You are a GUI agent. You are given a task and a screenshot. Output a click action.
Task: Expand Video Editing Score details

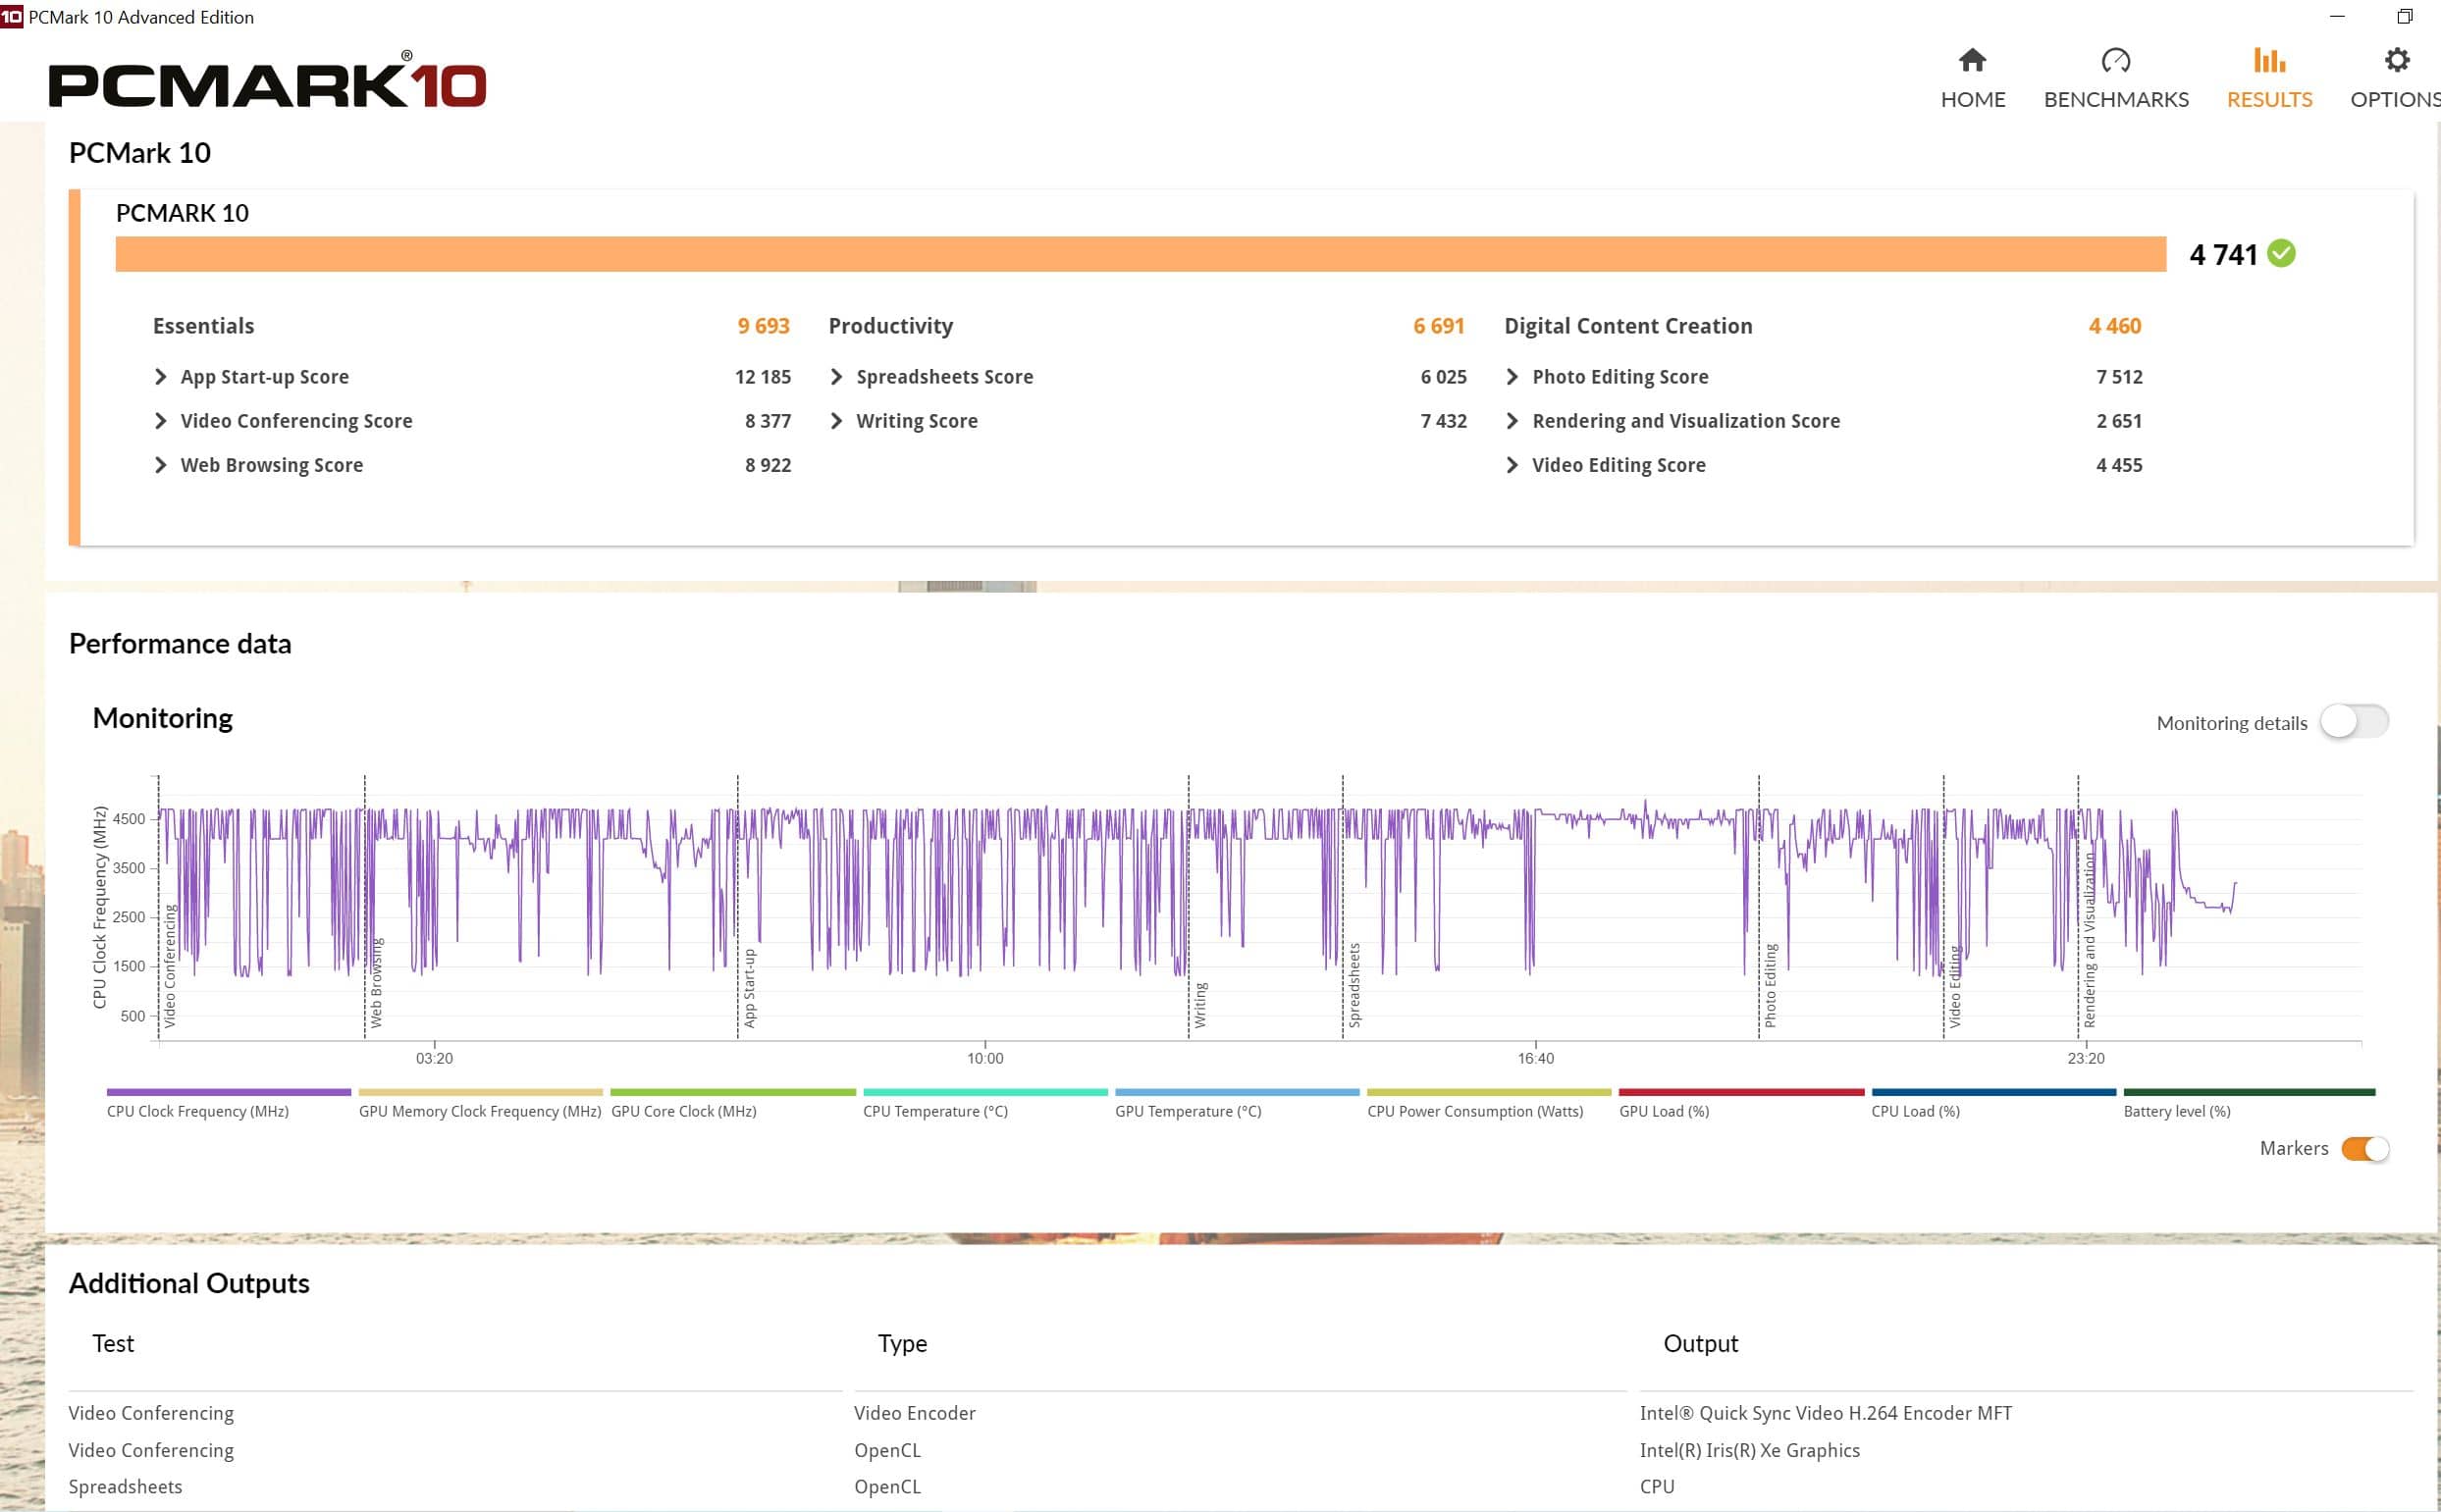pos(1512,464)
